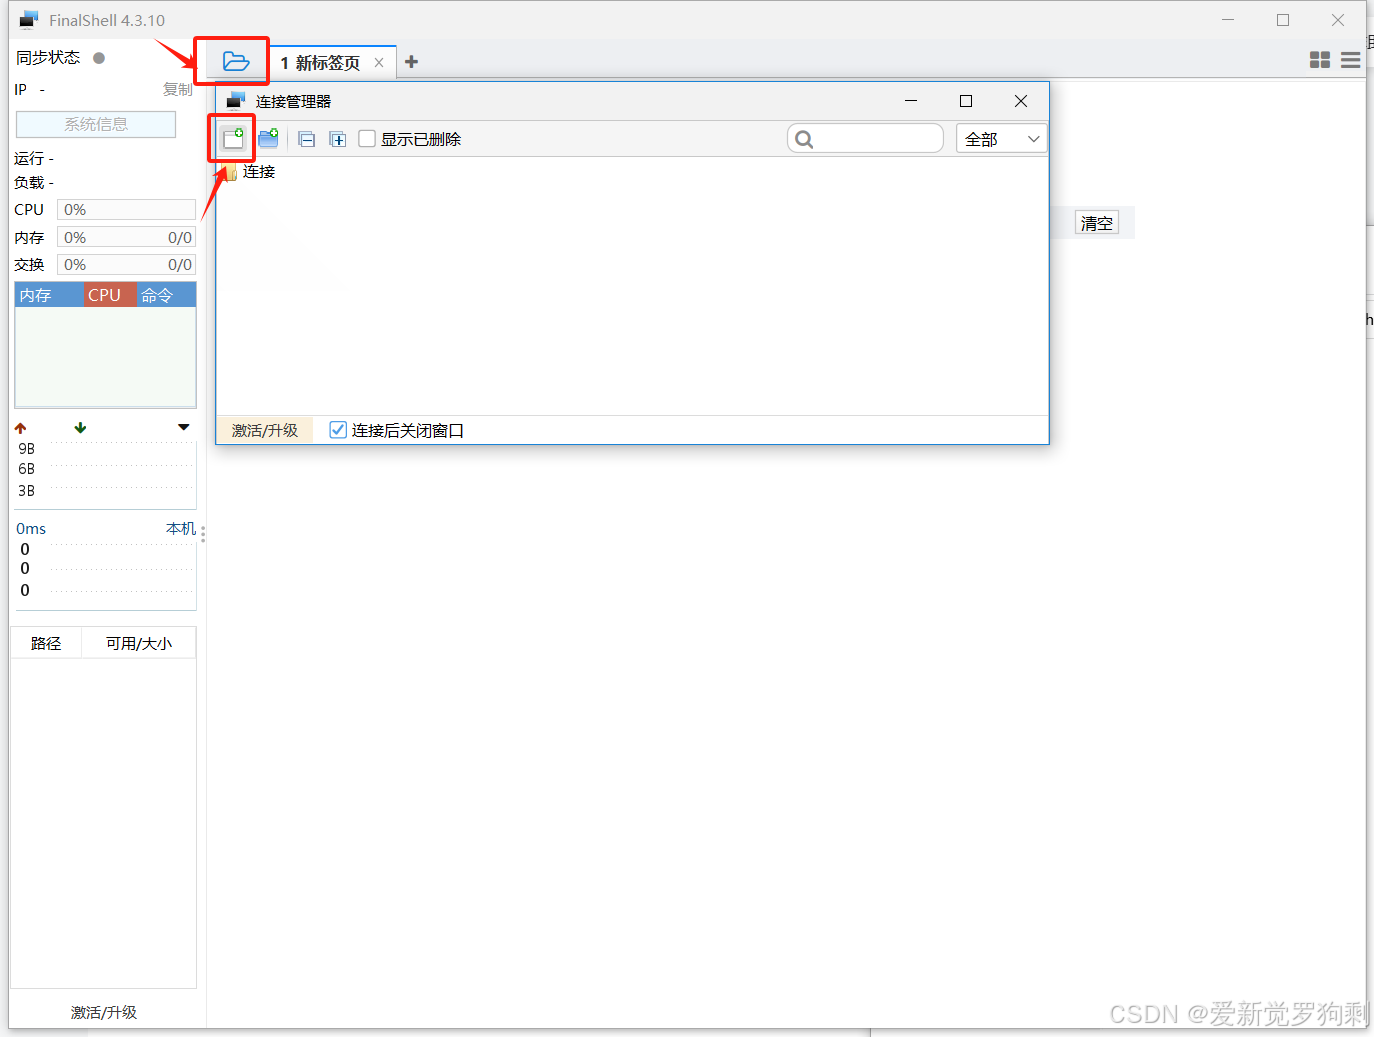Open the hamburger main menu
Image resolution: width=1374 pixels, height=1037 pixels.
click(1351, 60)
